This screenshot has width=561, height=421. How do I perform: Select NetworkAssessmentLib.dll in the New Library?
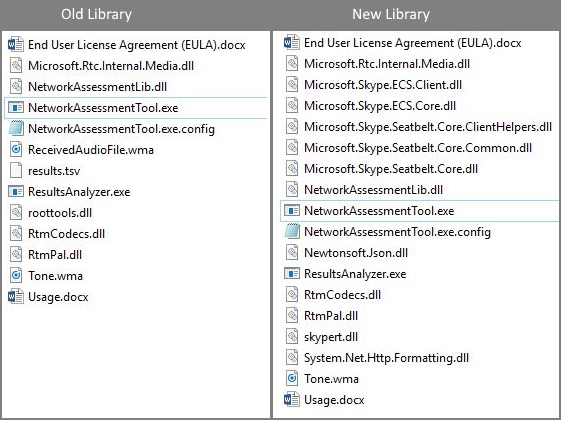tap(374, 190)
